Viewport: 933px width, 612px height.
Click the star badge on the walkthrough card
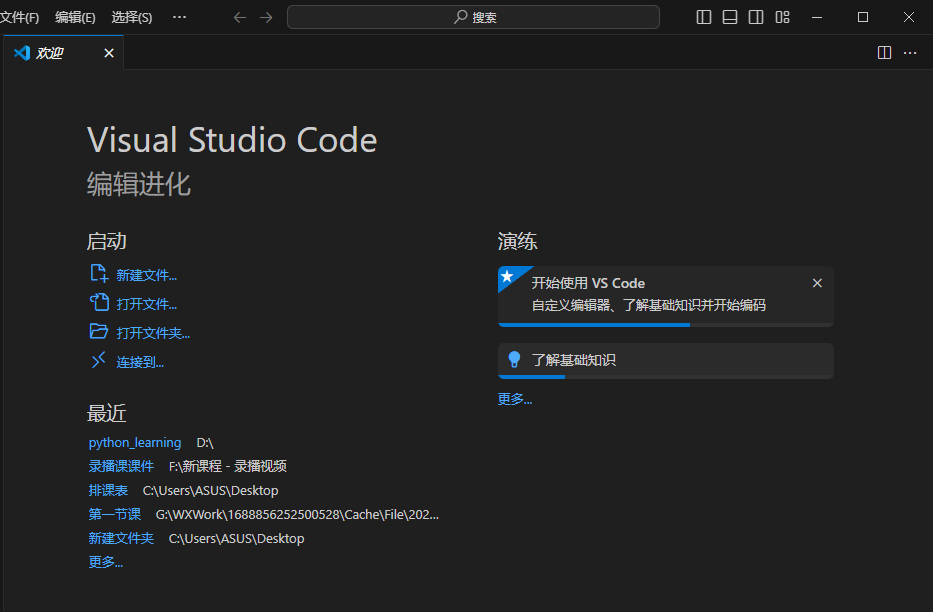click(x=508, y=277)
